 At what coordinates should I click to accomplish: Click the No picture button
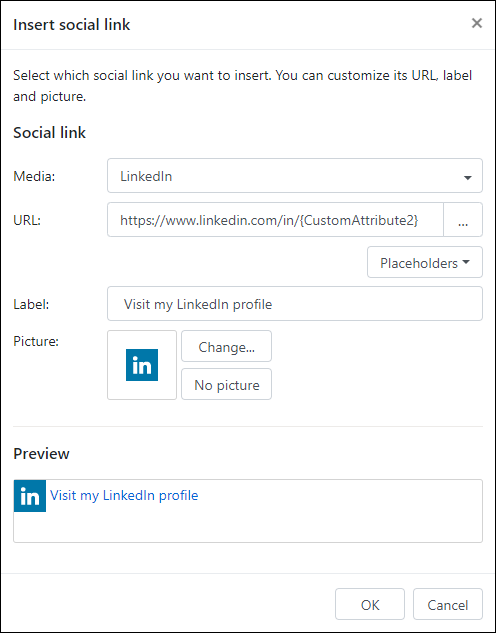click(226, 384)
